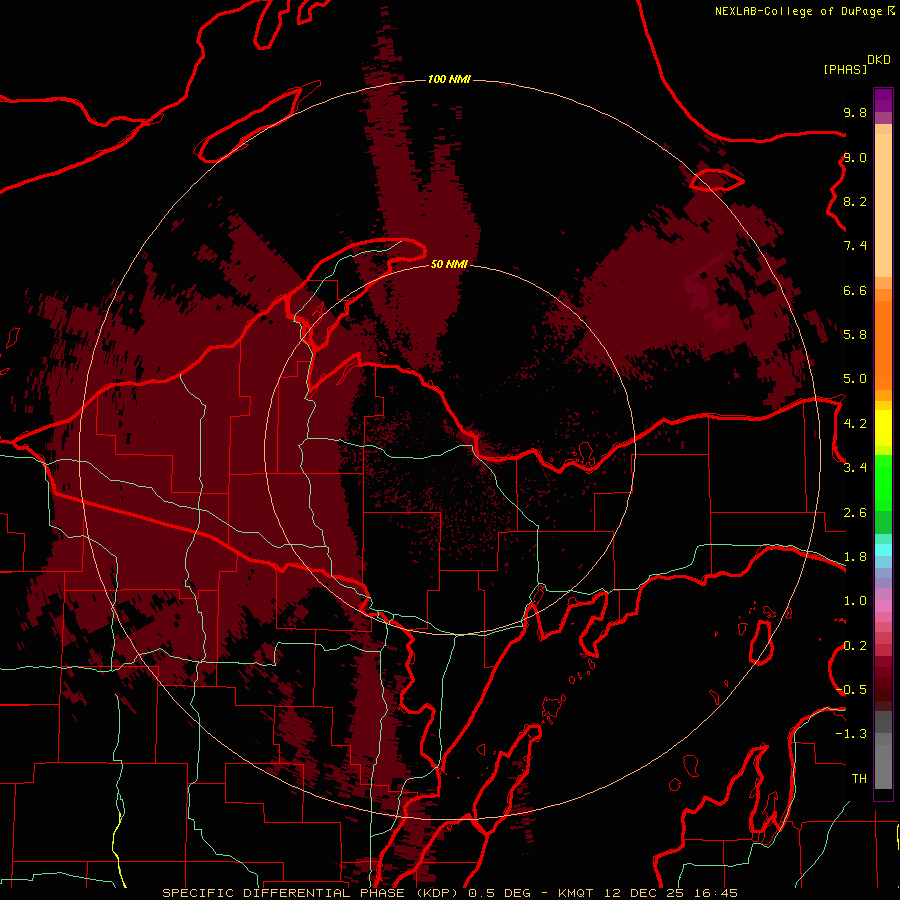
Task: Pick the long peach segment of color bar
Action: (883, 206)
